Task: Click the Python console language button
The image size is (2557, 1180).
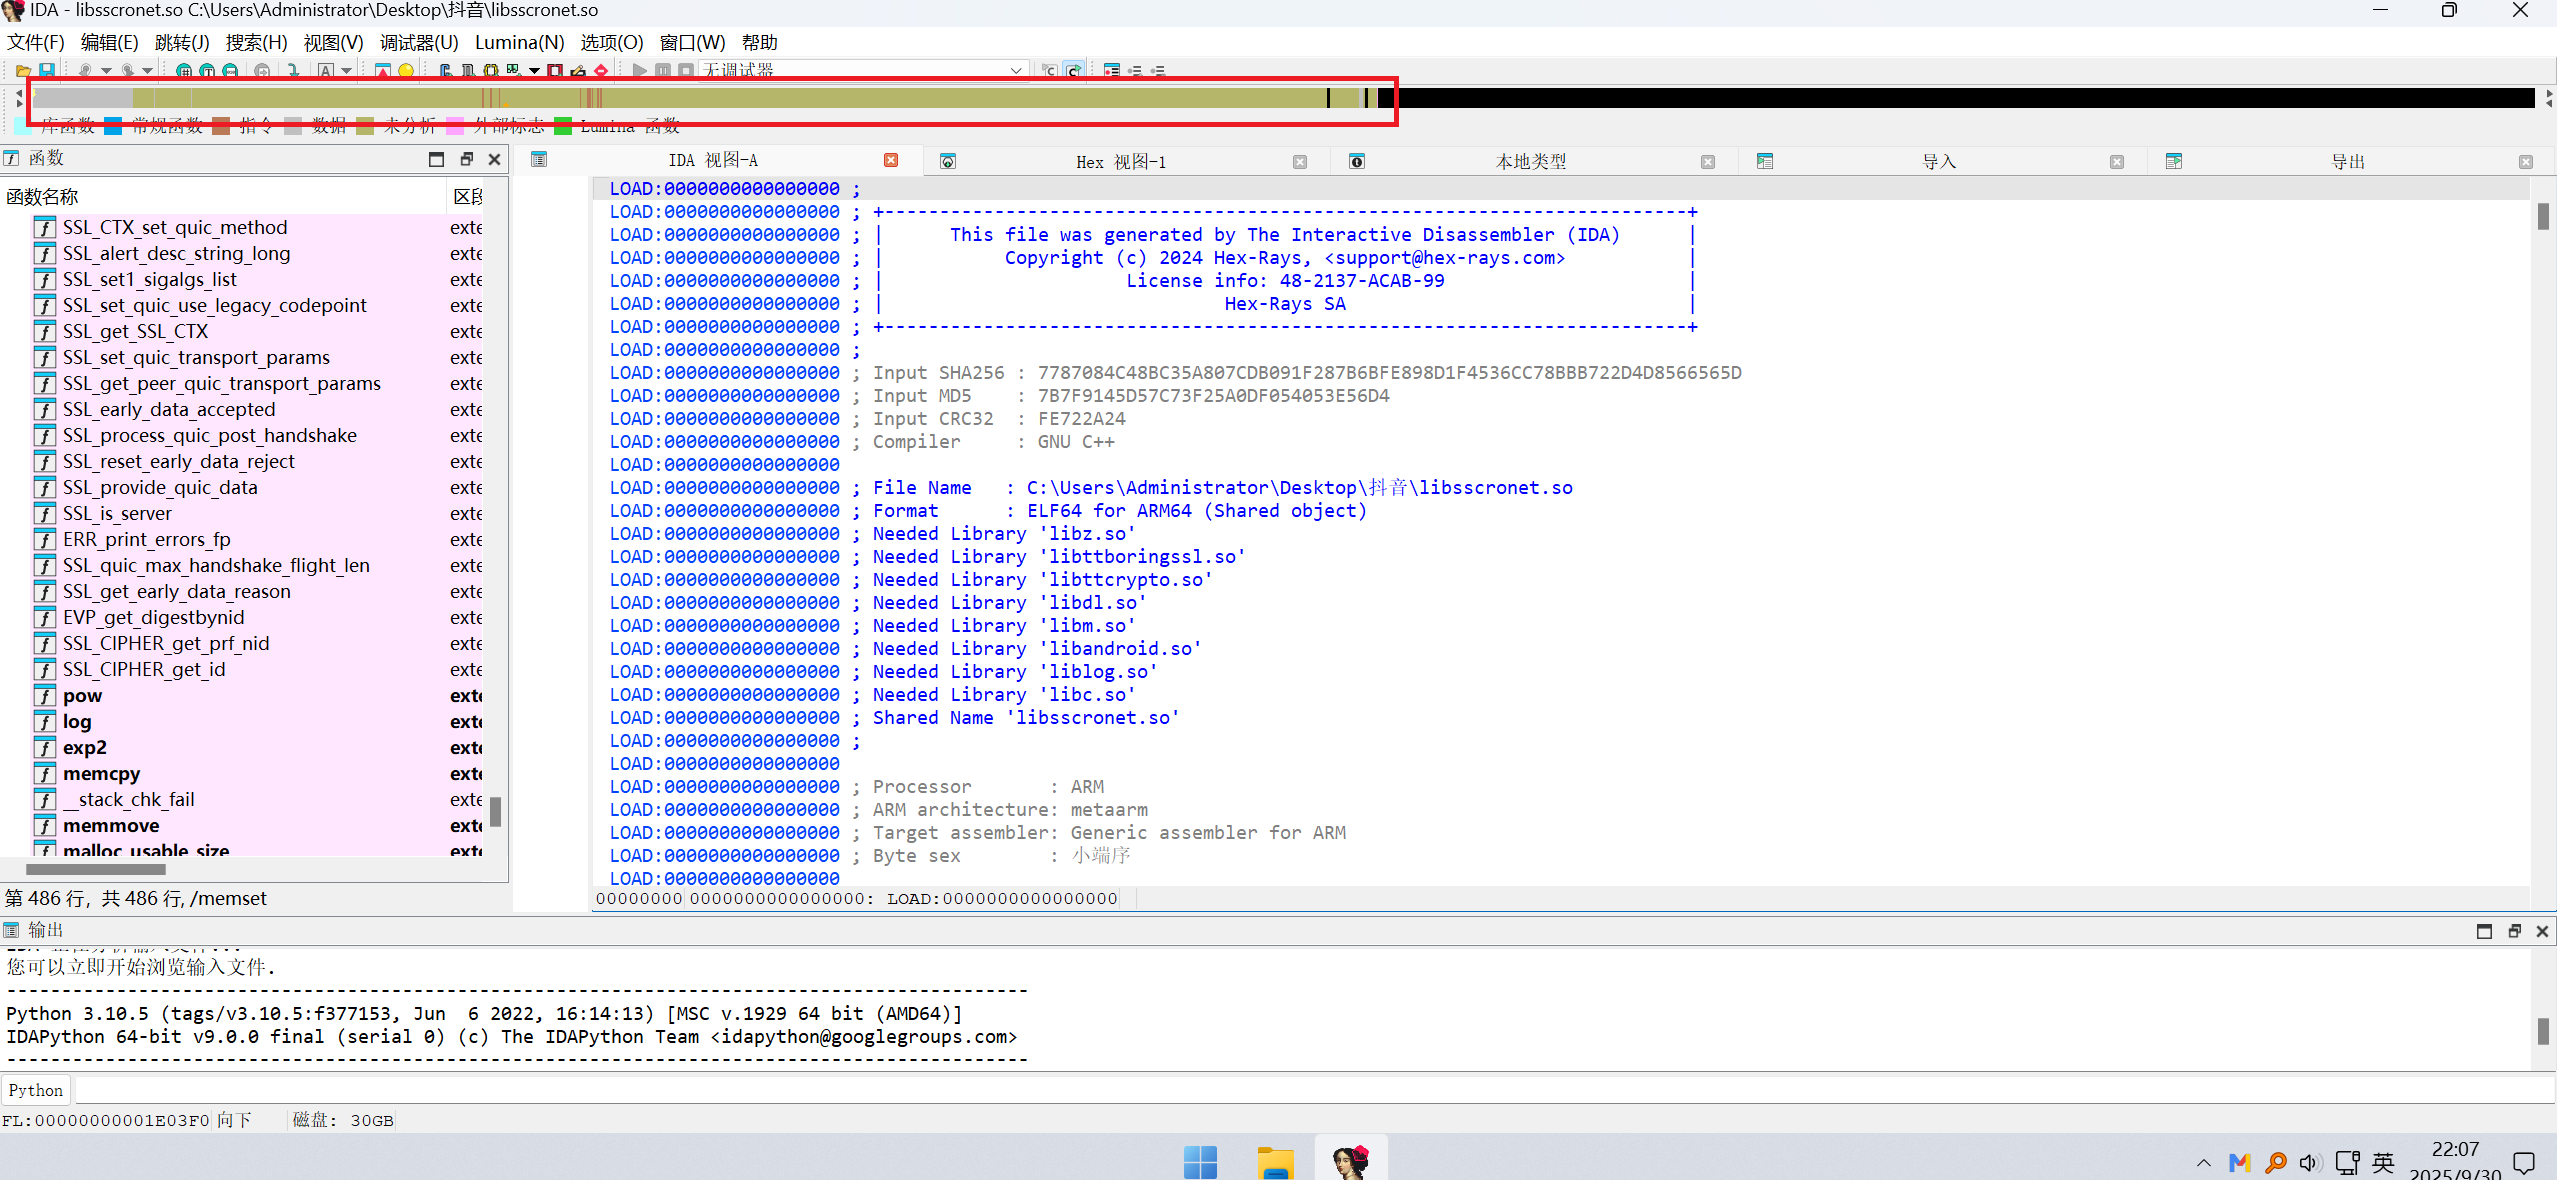Action: tap(36, 1090)
